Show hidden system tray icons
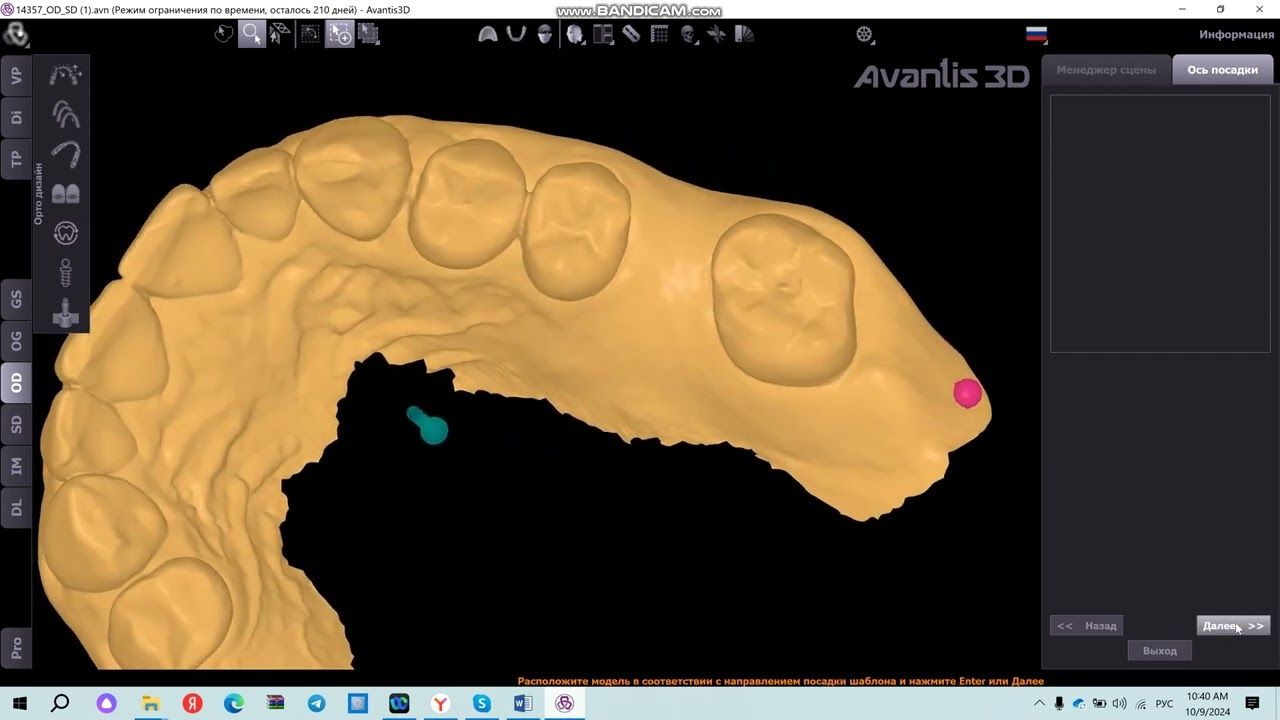 [1039, 704]
